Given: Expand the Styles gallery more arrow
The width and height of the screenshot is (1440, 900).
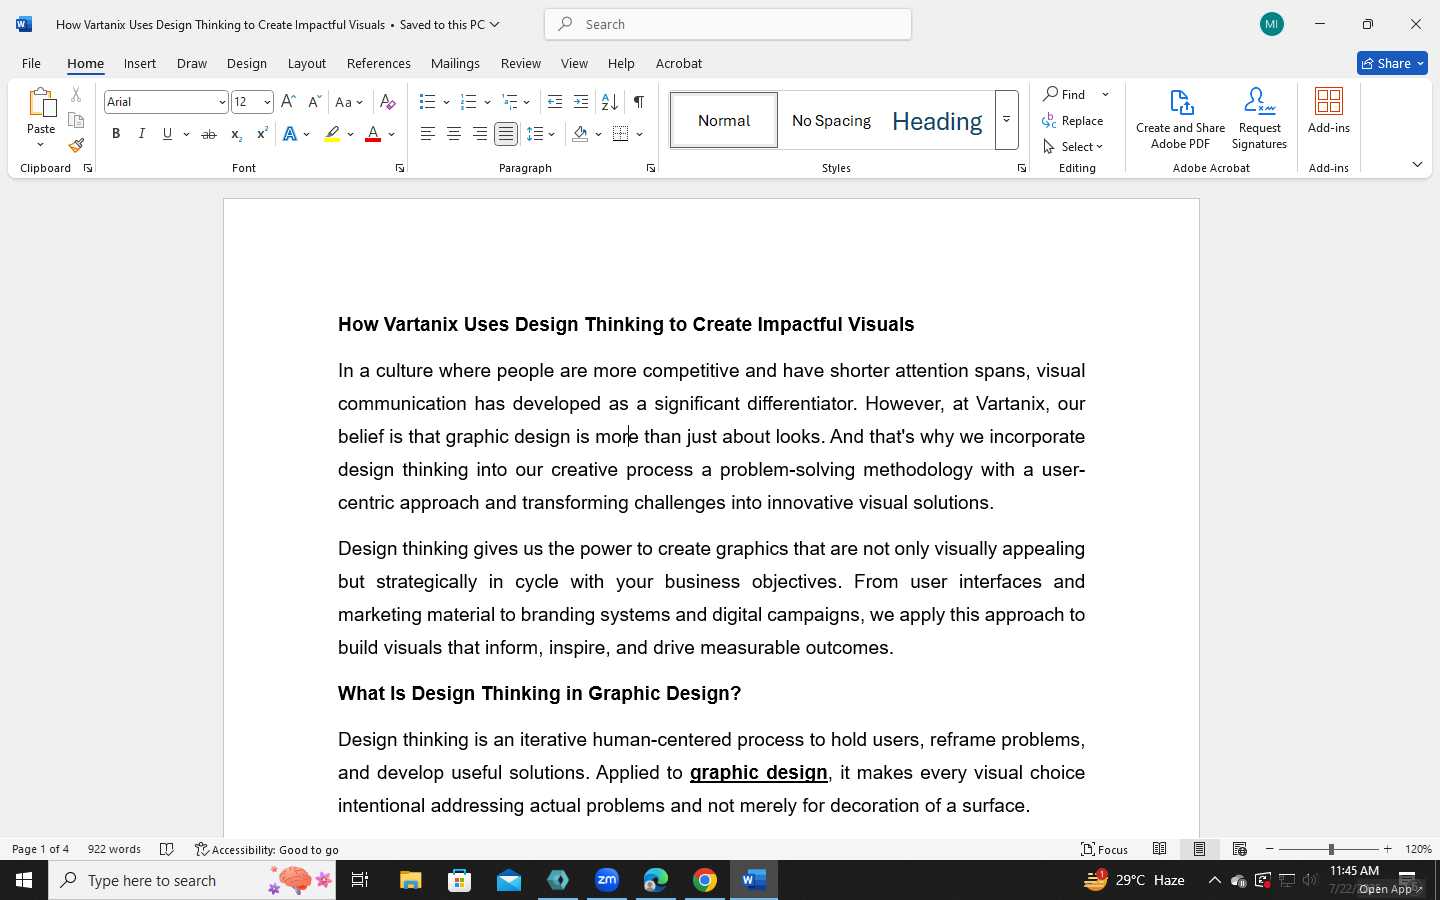Looking at the screenshot, I should point(1007,120).
